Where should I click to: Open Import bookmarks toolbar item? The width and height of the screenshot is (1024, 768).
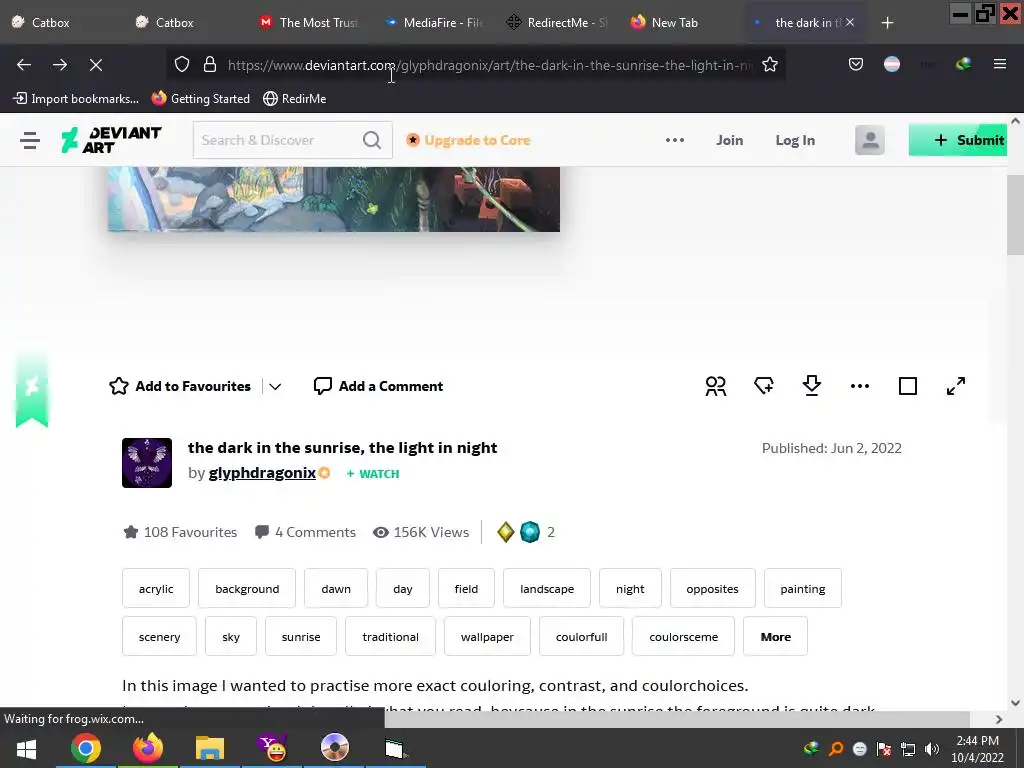pyautogui.click(x=76, y=99)
